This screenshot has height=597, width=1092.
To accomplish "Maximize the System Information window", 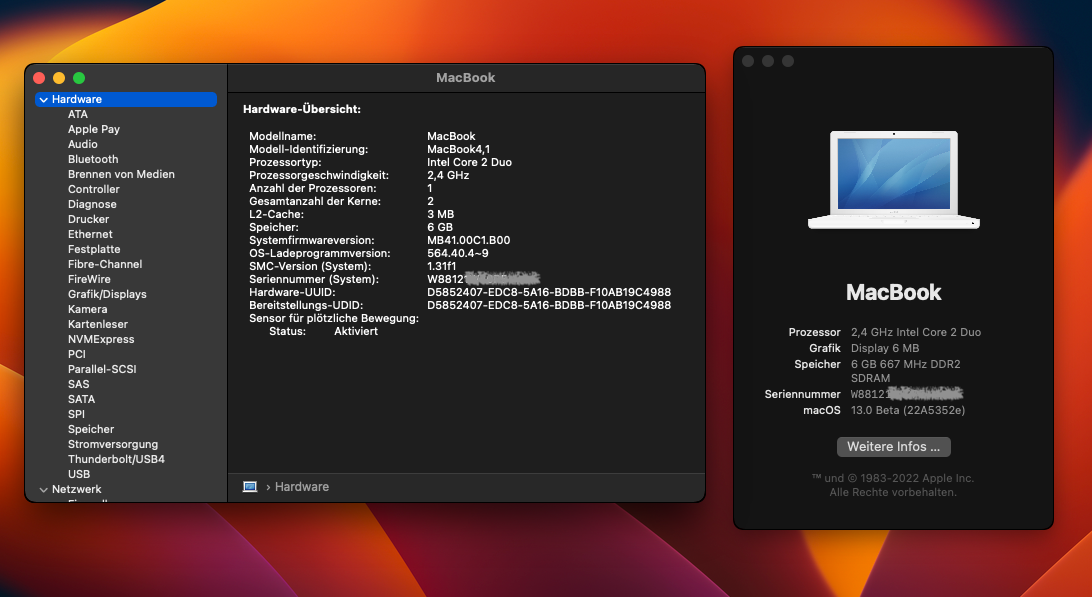I will pyautogui.click(x=79, y=78).
